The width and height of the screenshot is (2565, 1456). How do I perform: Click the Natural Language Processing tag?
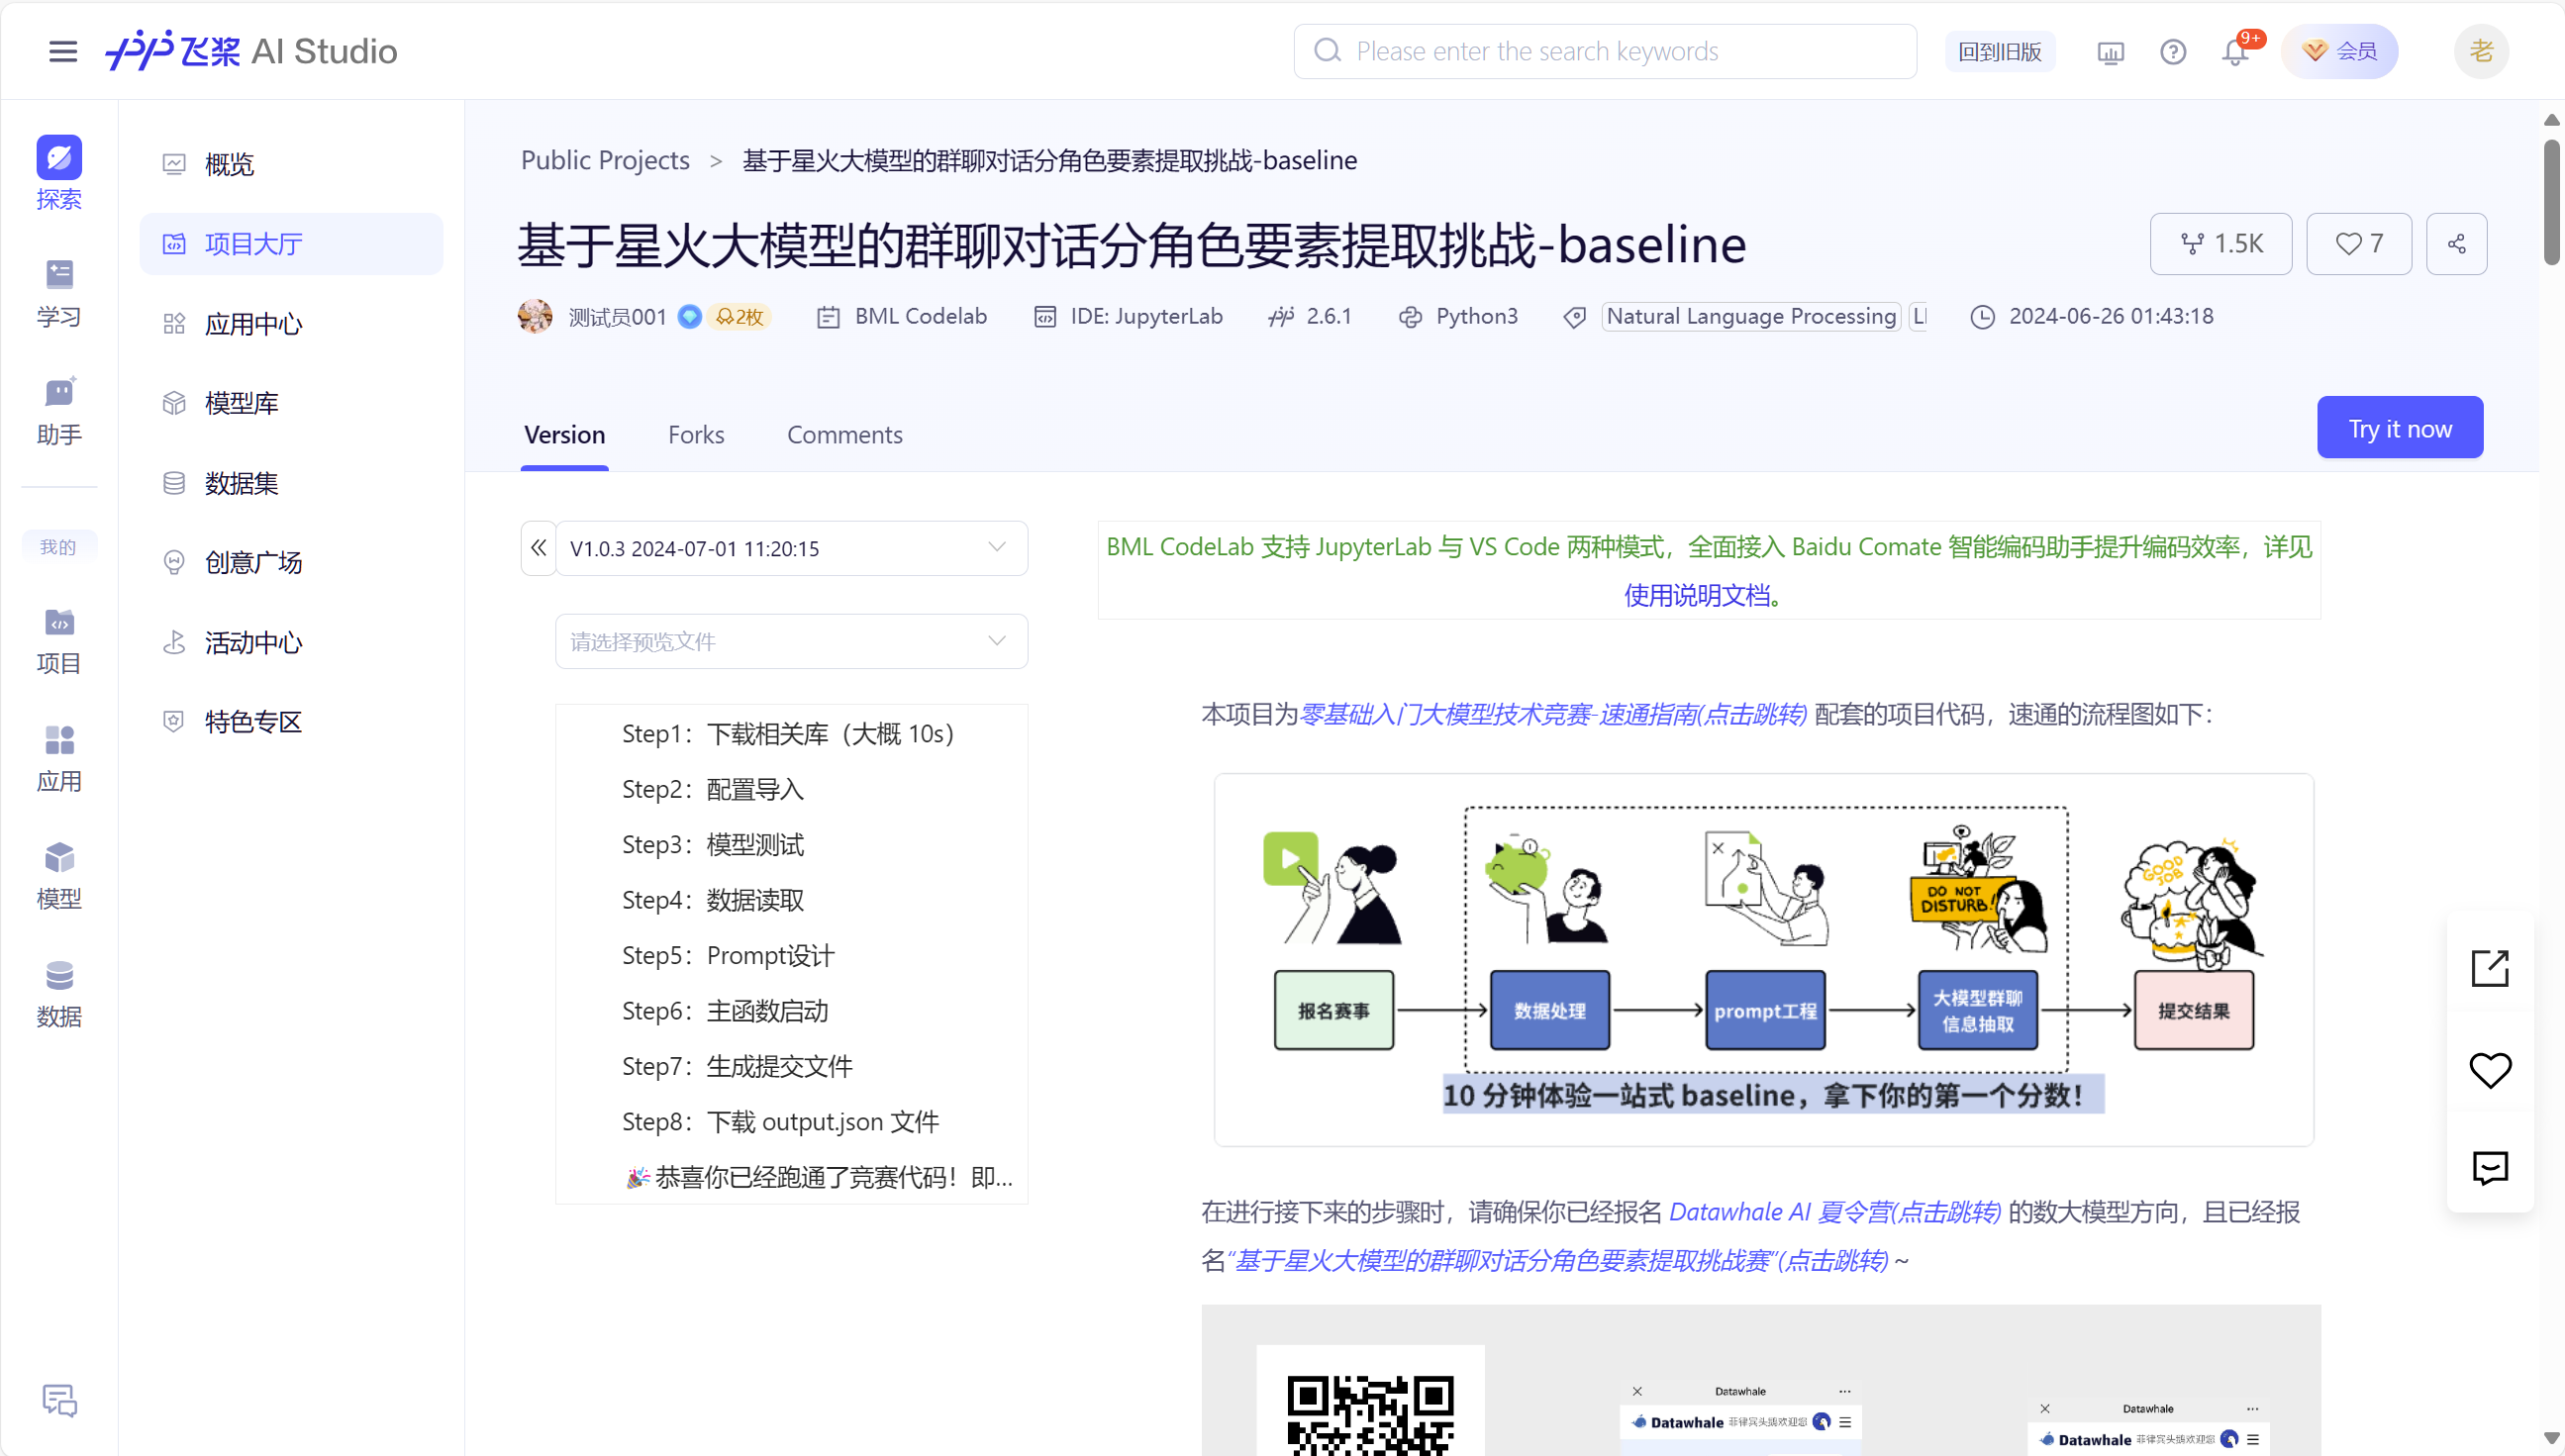[1750, 316]
